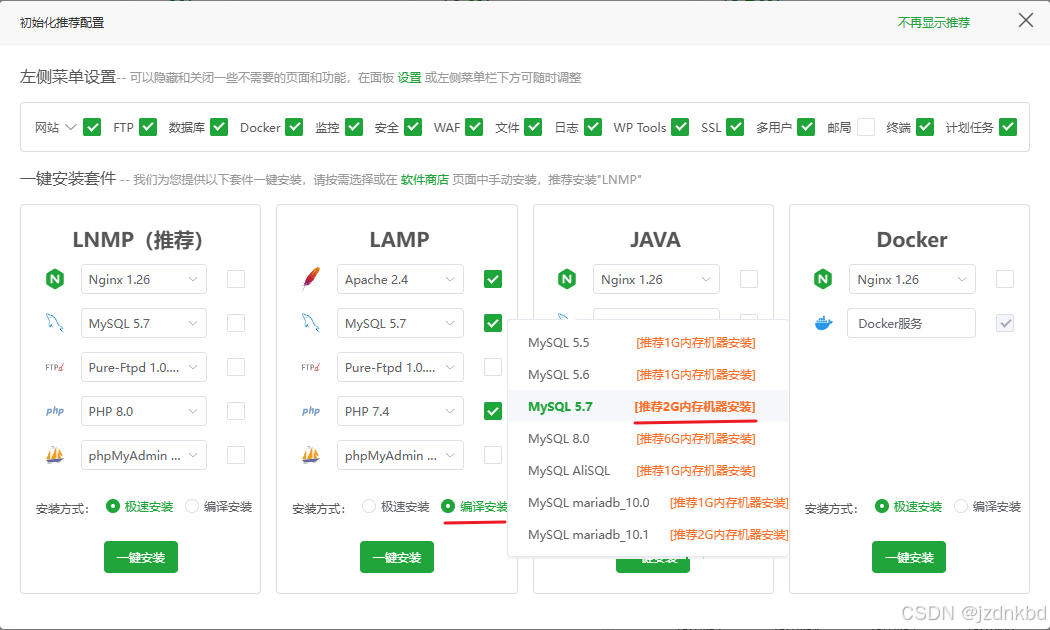The image size is (1050, 630).
Task: Uncheck the 终端 menu checkbox
Action: pos(925,127)
